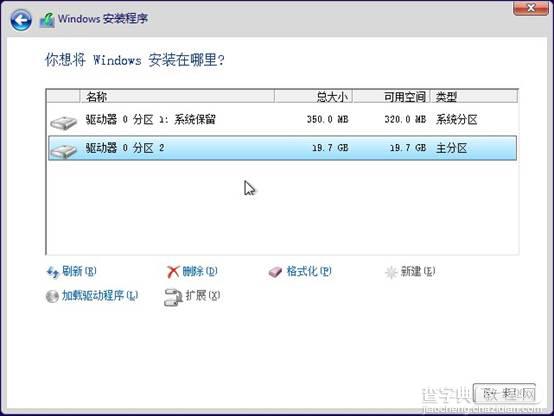Select row 驱动器 0 分区 2
554x416 pixels.
coord(282,148)
